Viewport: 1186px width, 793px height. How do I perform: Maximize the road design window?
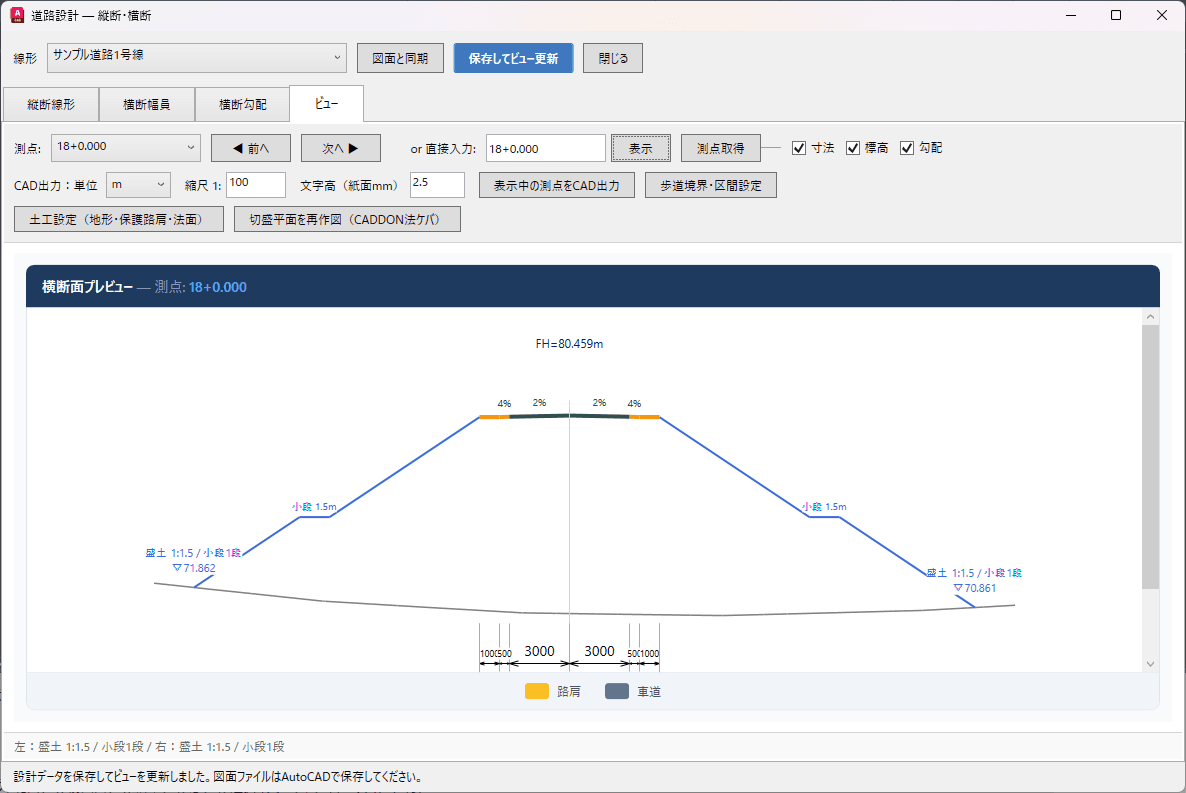pyautogui.click(x=1116, y=15)
